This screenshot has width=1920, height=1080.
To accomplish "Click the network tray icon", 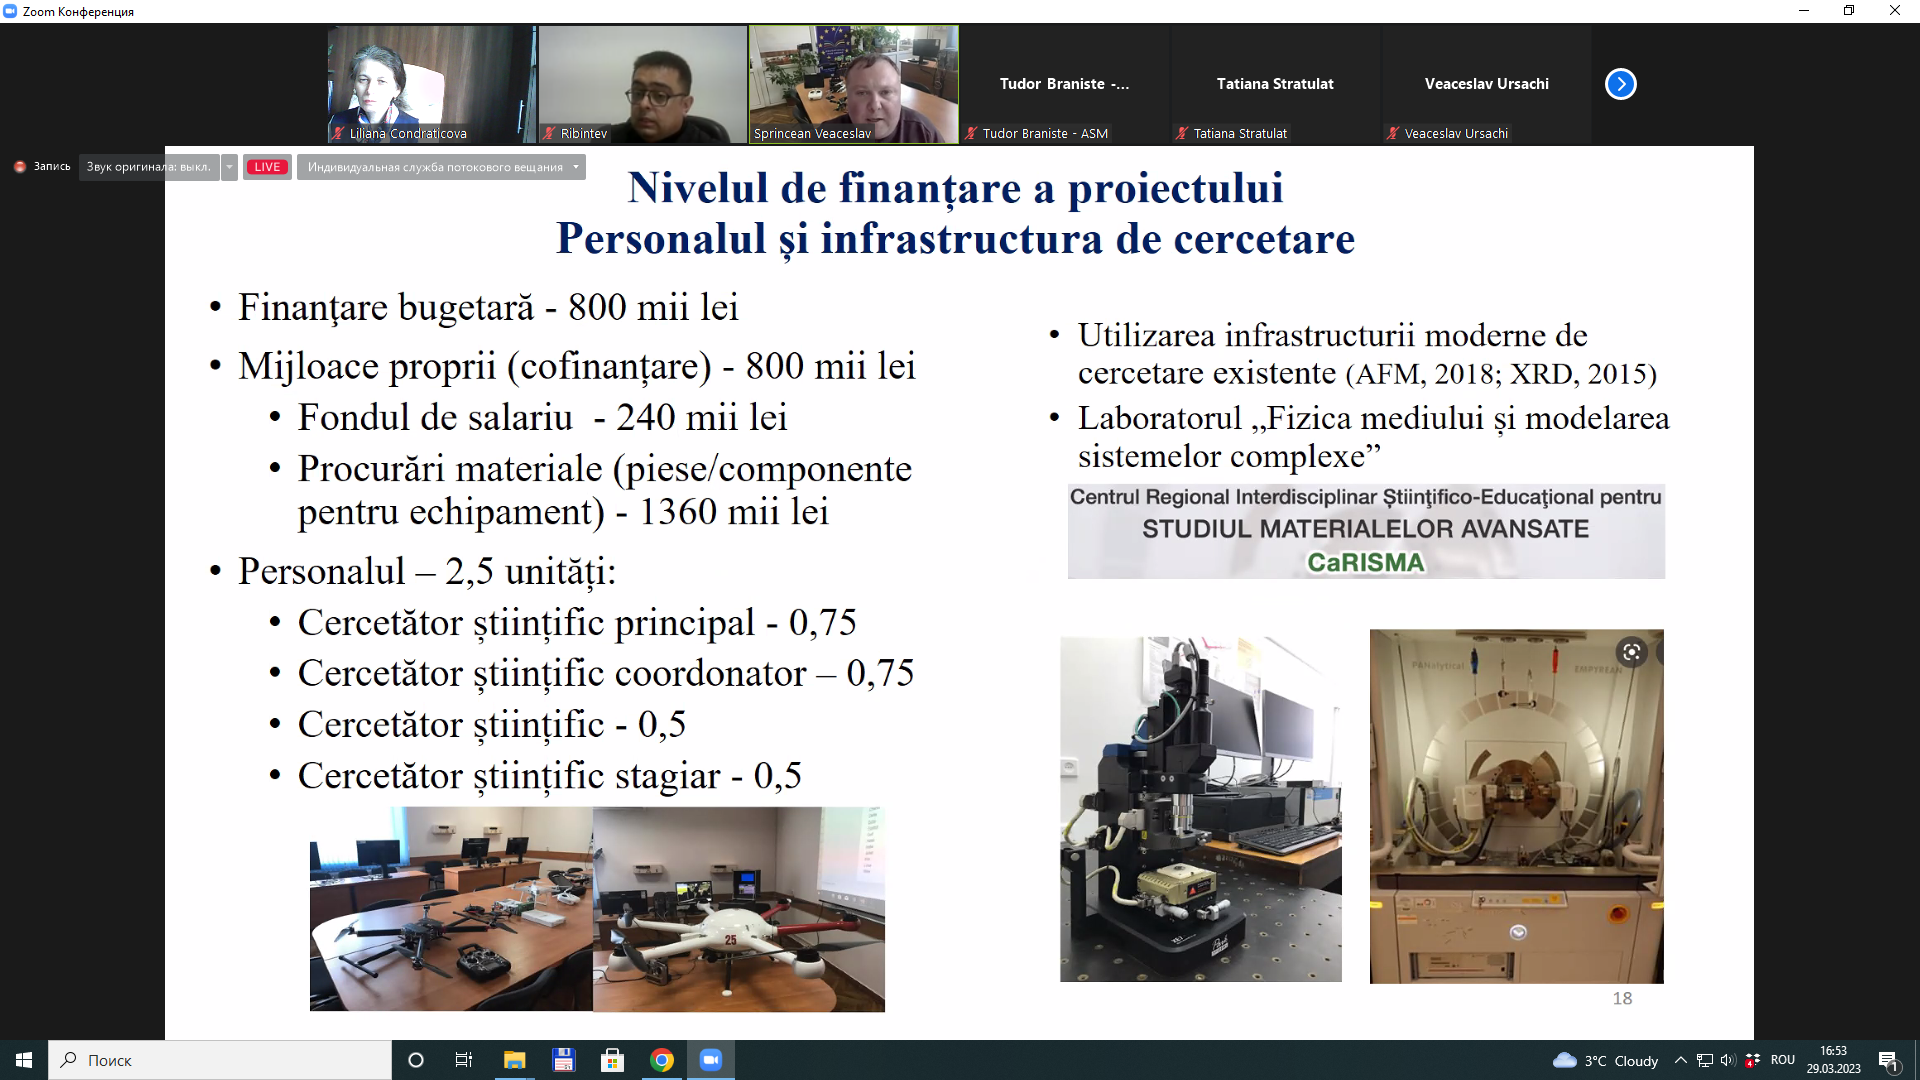I will (1704, 1060).
